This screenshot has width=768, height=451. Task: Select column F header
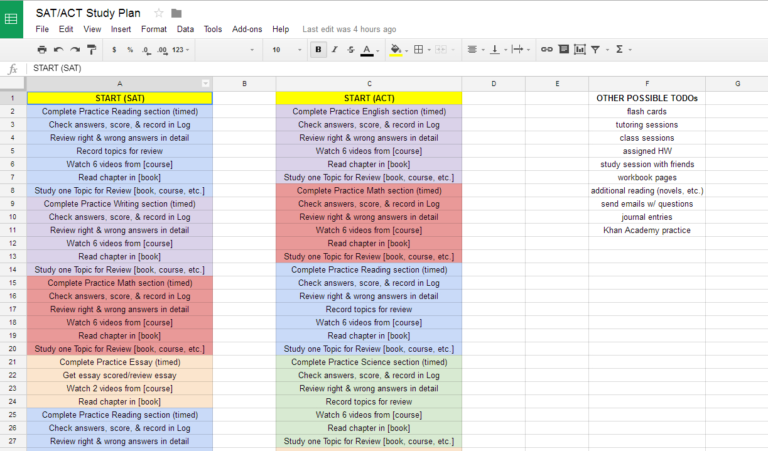pos(647,84)
